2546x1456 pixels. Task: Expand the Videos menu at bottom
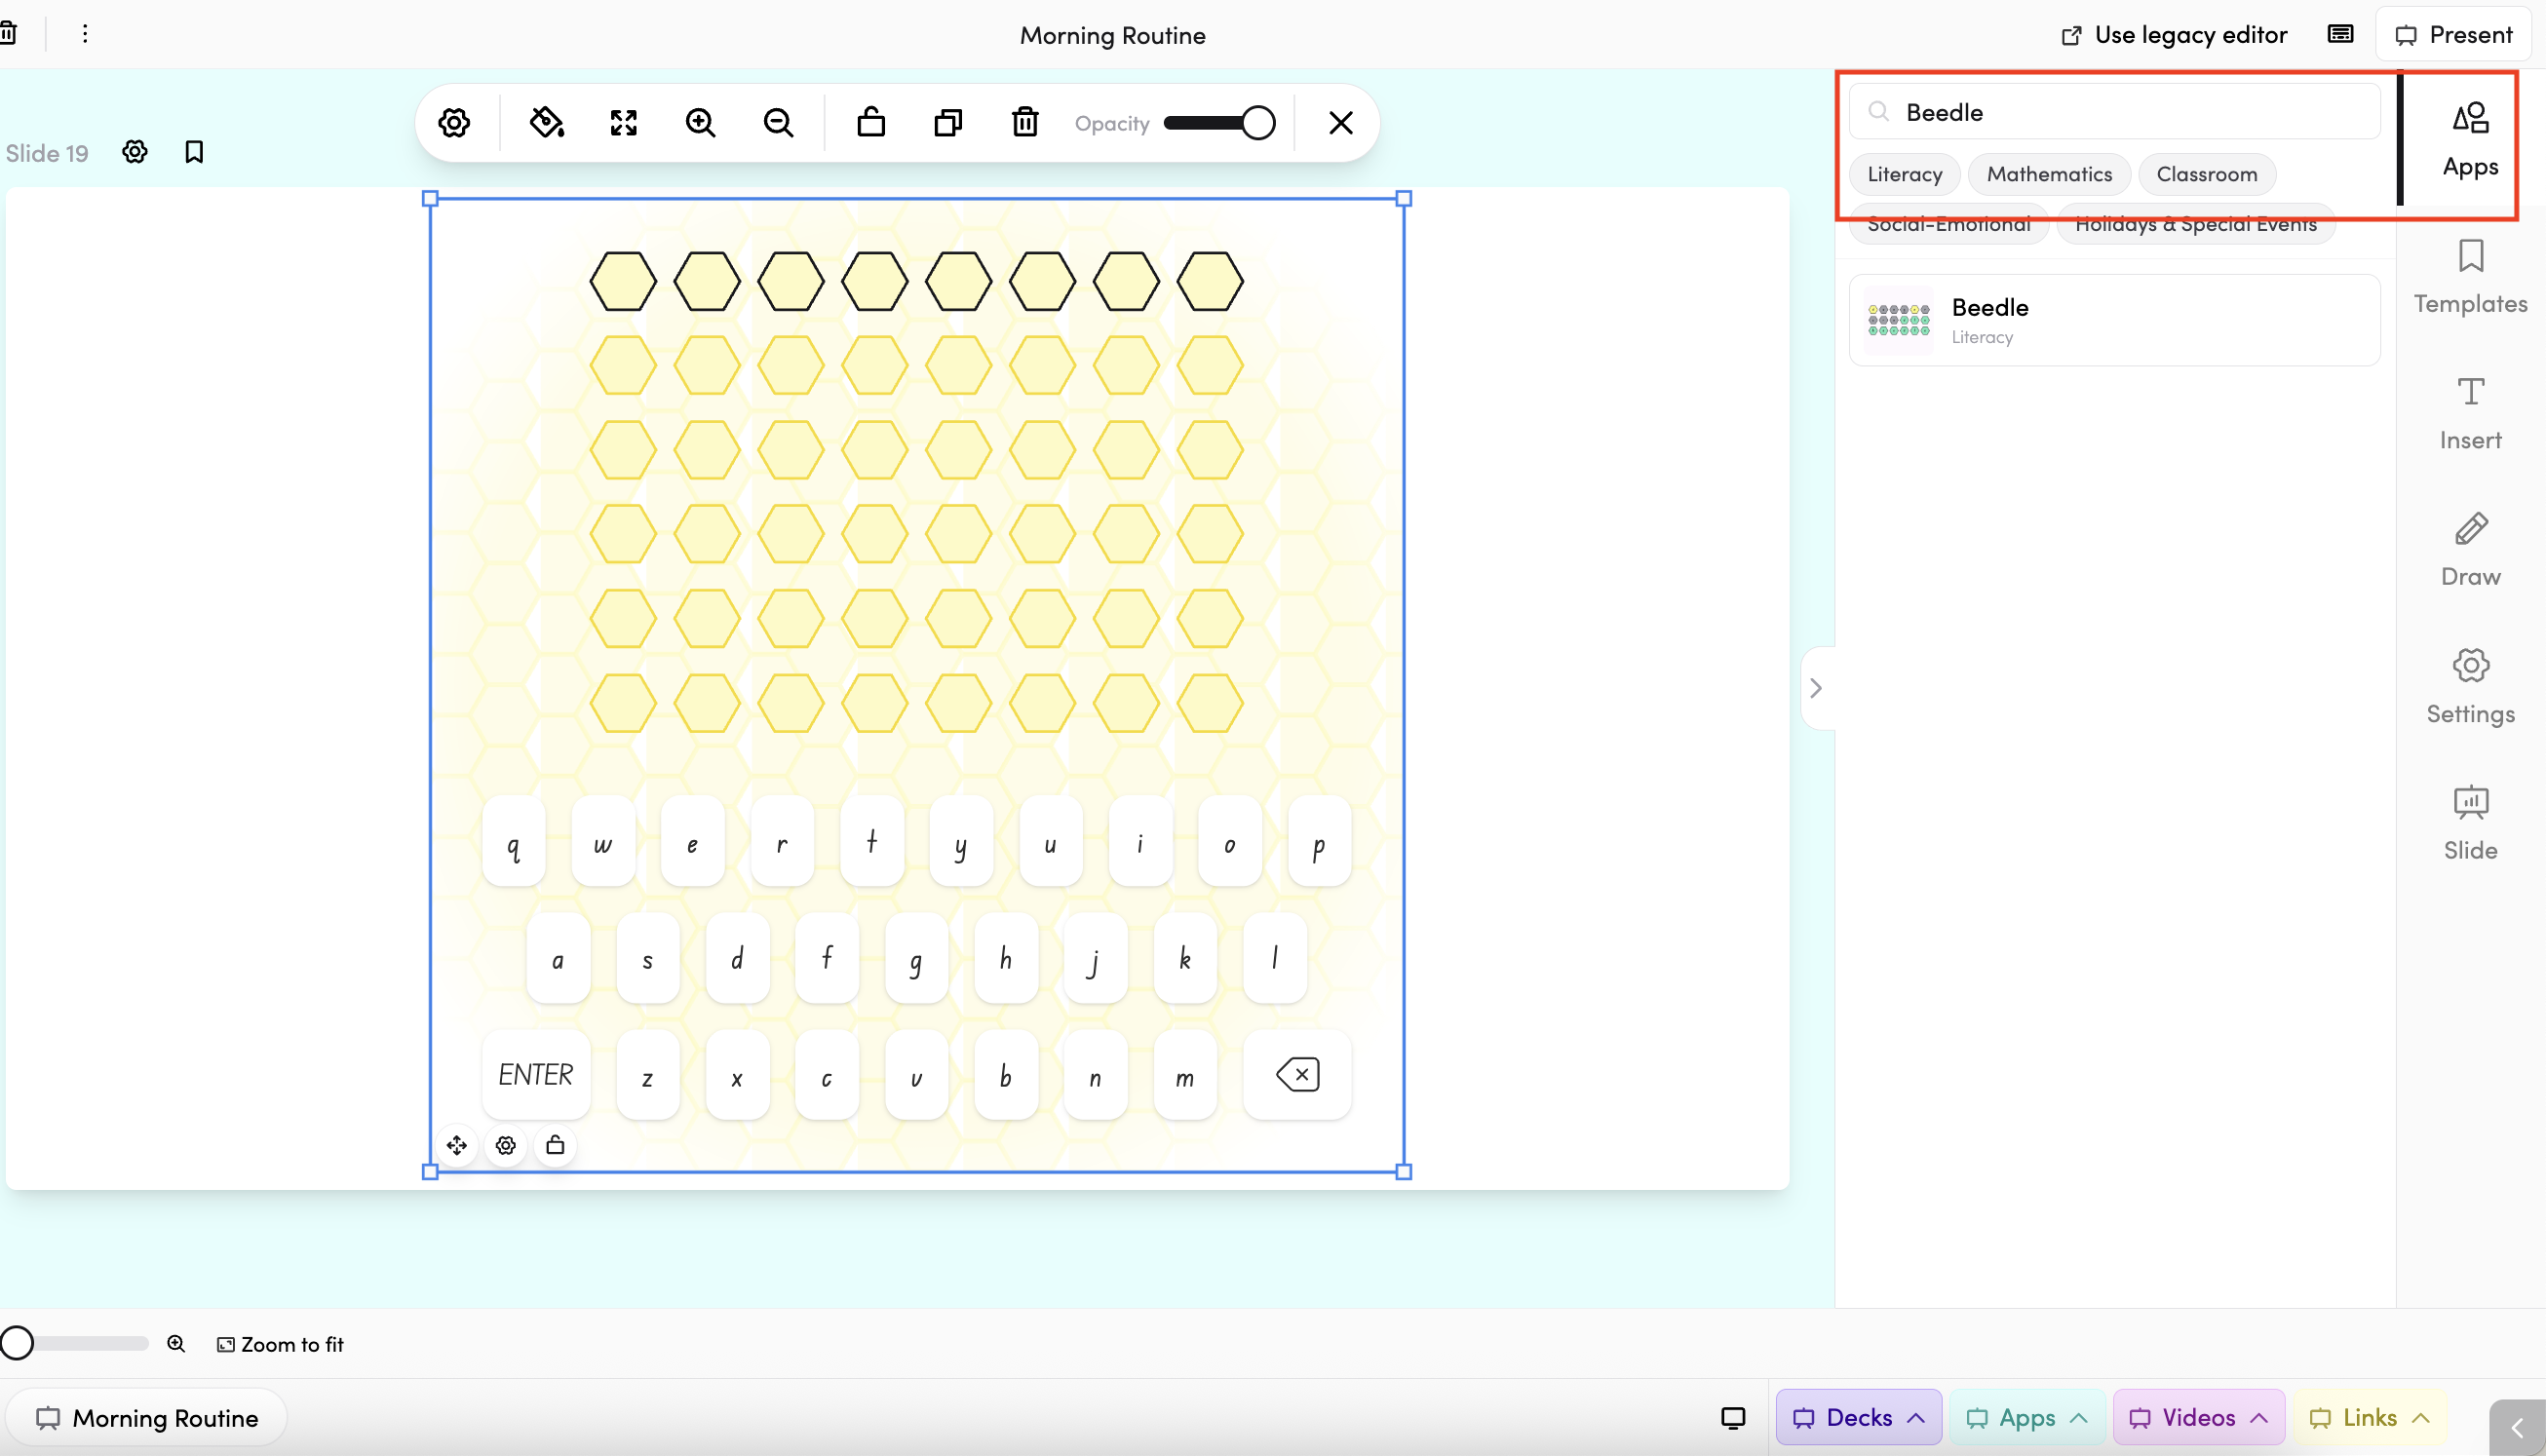tap(2198, 1417)
